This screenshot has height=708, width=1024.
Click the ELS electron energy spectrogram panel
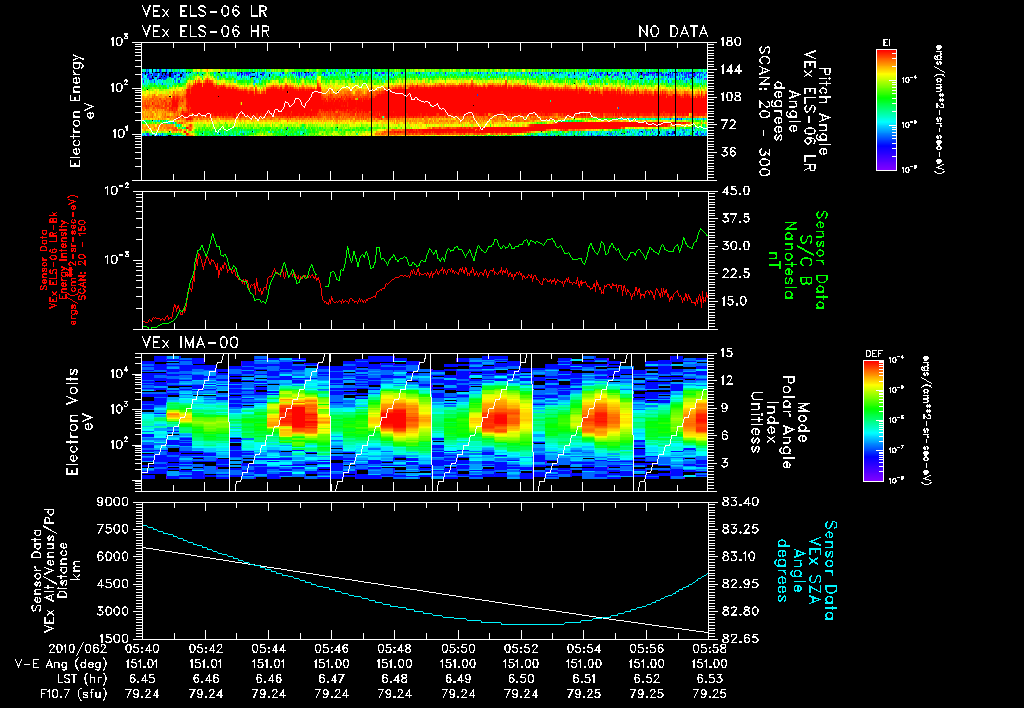coord(425,111)
